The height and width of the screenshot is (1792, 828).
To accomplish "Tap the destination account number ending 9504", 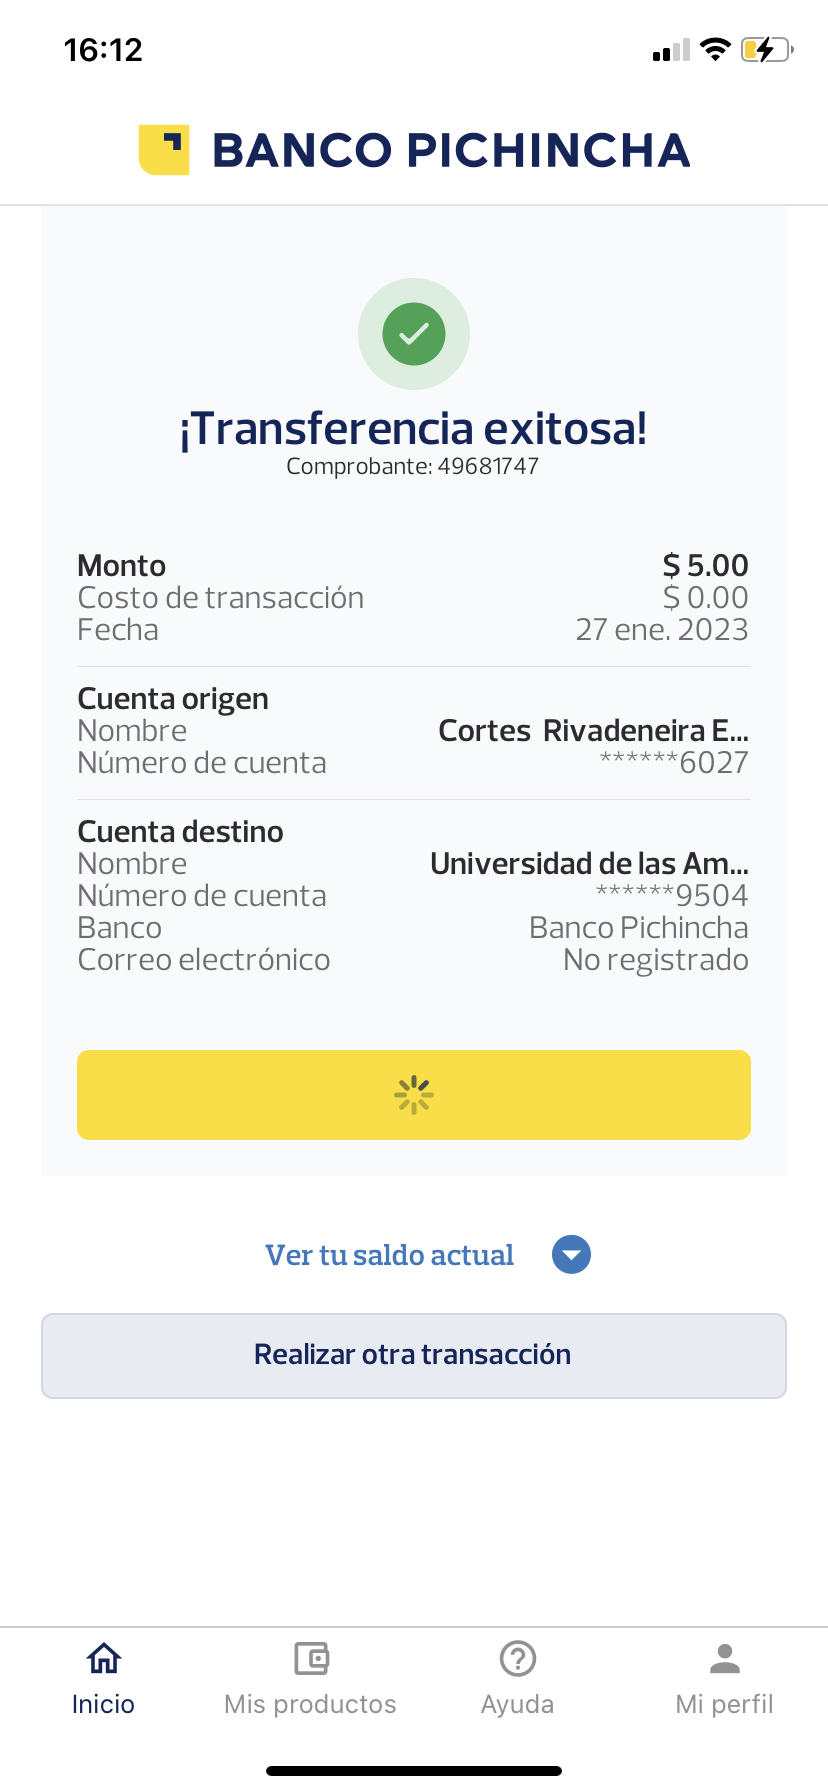I will [672, 895].
